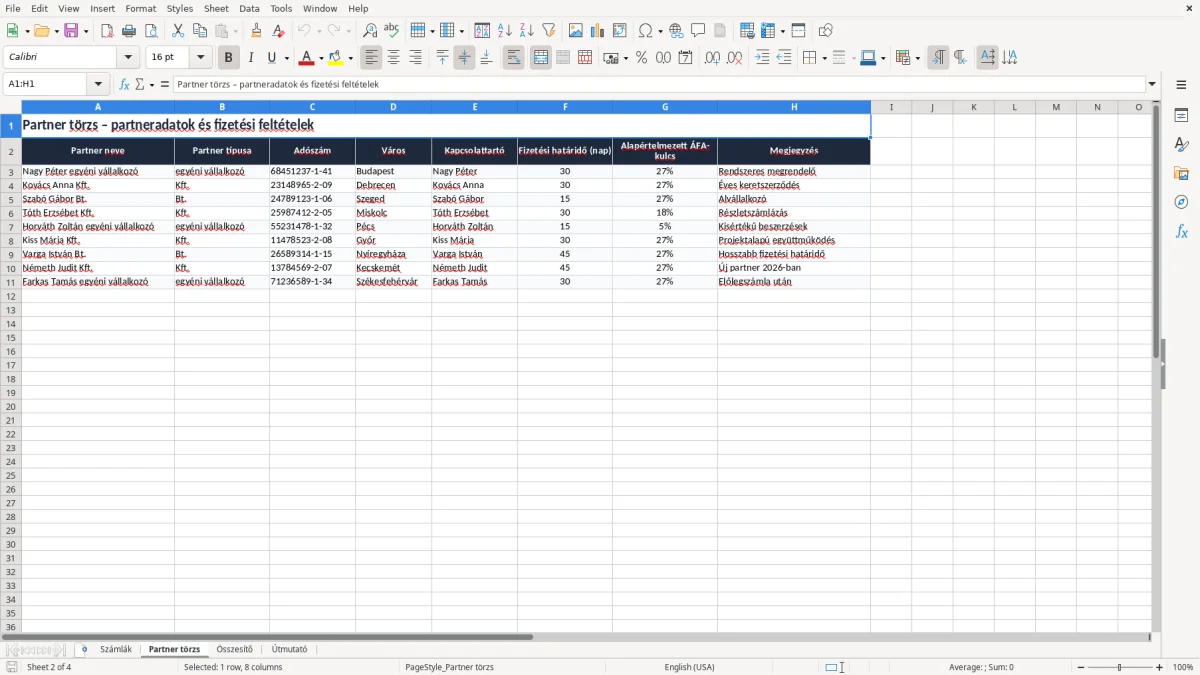The height and width of the screenshot is (675, 1200).
Task: Enable AutoFilter with the funnel icon
Action: (x=549, y=31)
